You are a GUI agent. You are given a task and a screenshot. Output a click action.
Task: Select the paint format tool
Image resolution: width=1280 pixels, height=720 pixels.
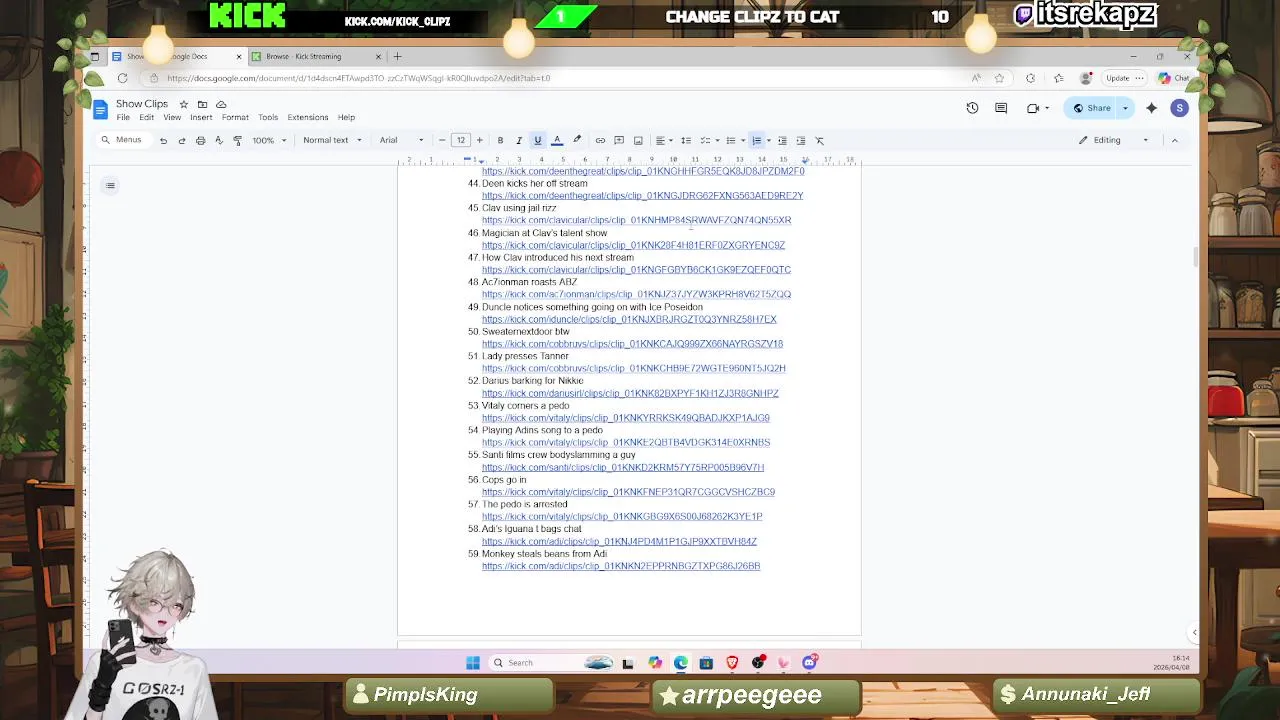pos(237,140)
